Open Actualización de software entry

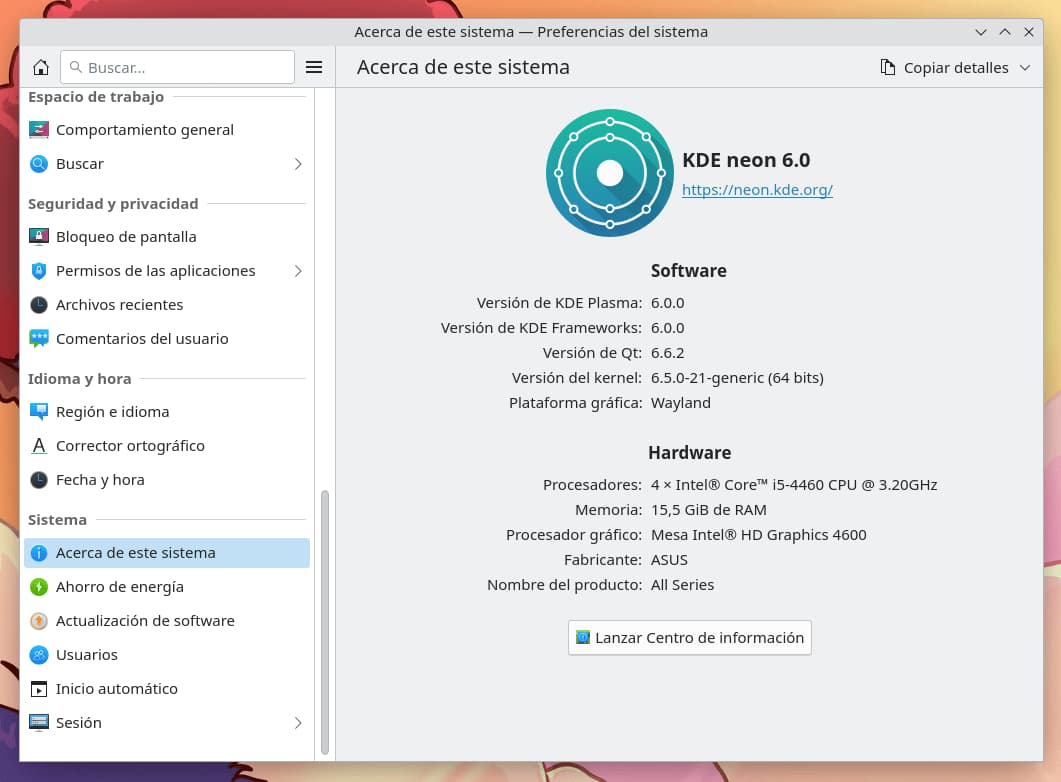point(166,620)
